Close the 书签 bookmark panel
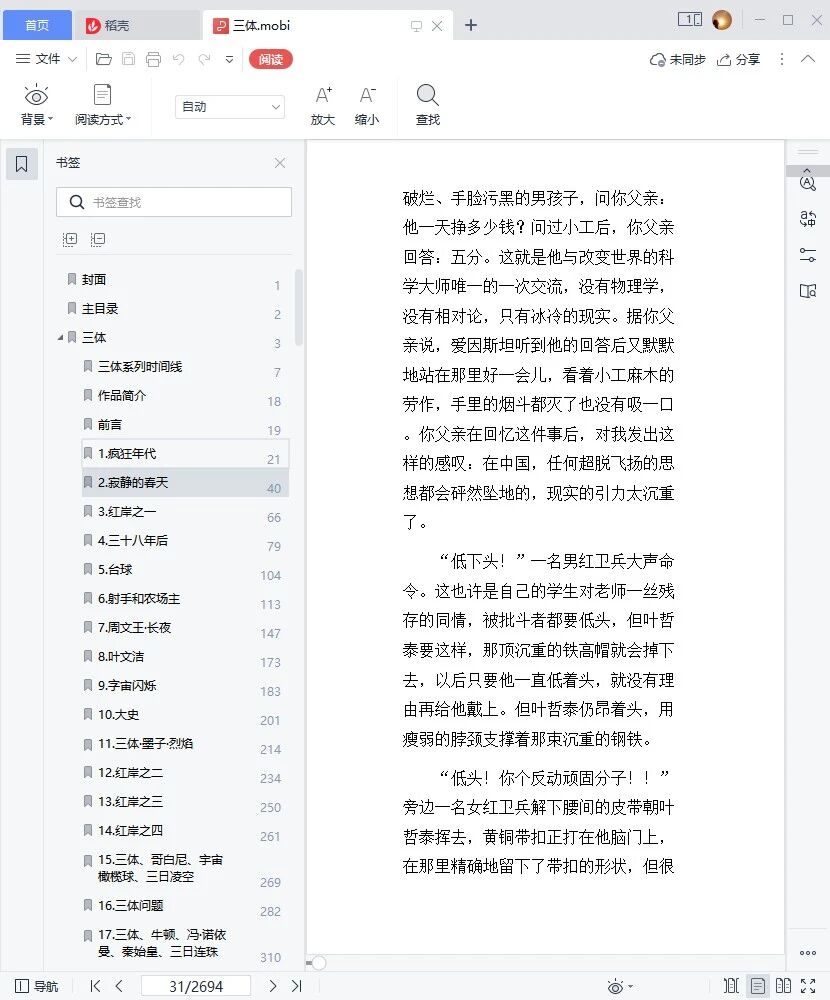The height and width of the screenshot is (1000, 830). pyautogui.click(x=279, y=163)
